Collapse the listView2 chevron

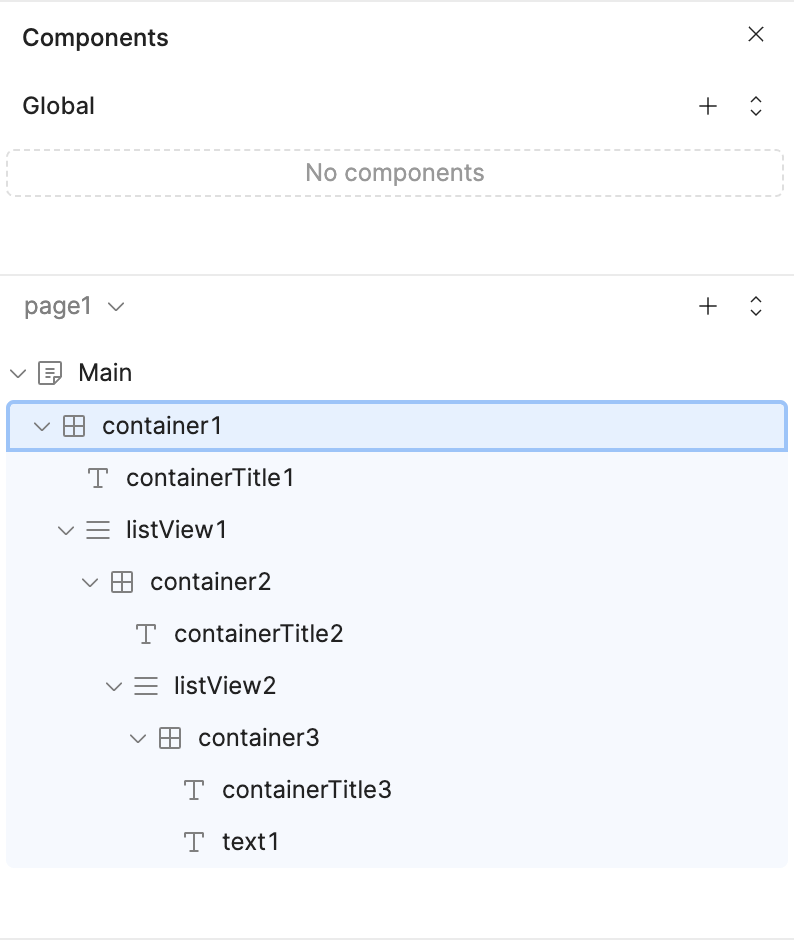click(114, 686)
